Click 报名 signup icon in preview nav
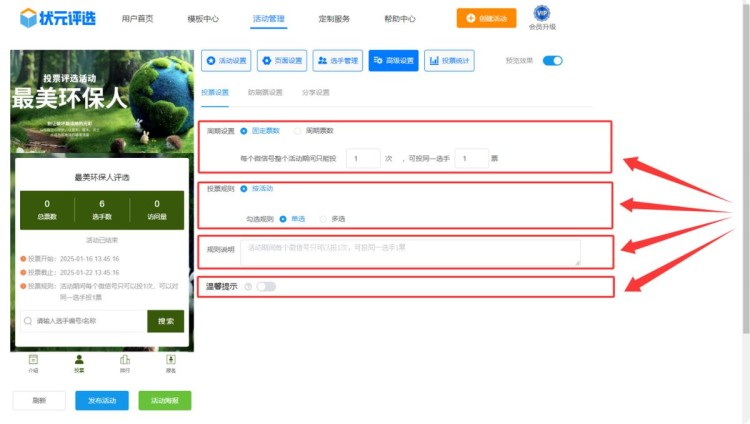This screenshot has height=424, width=750. click(x=171, y=362)
